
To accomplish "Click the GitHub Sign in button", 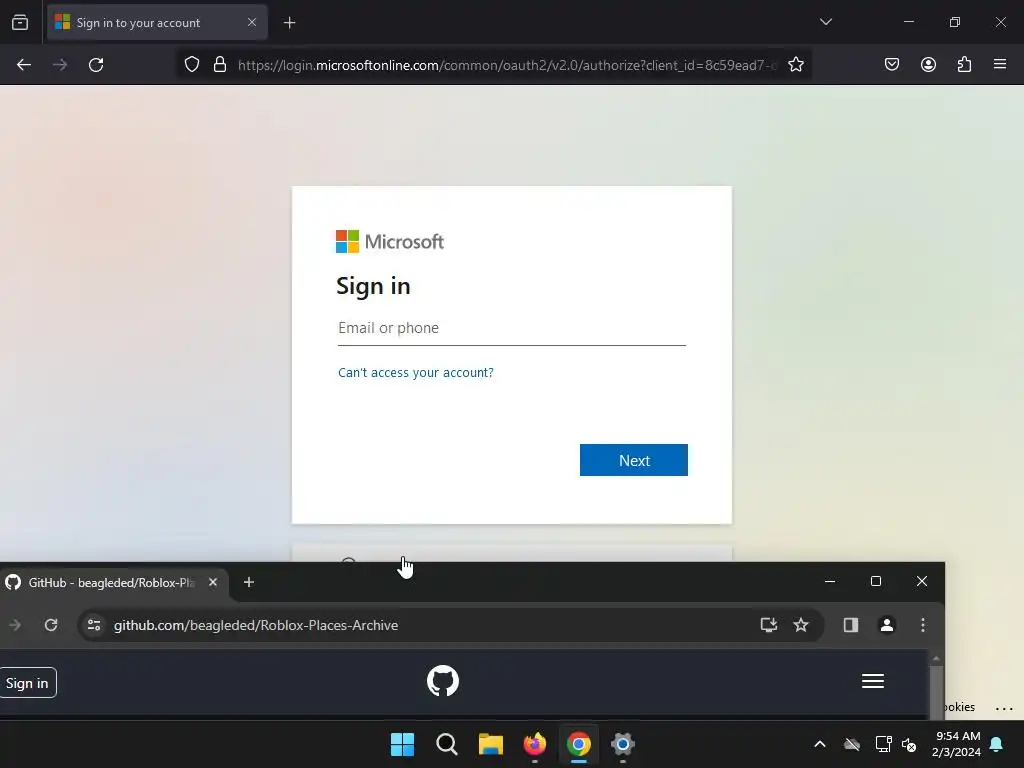I will 27,683.
